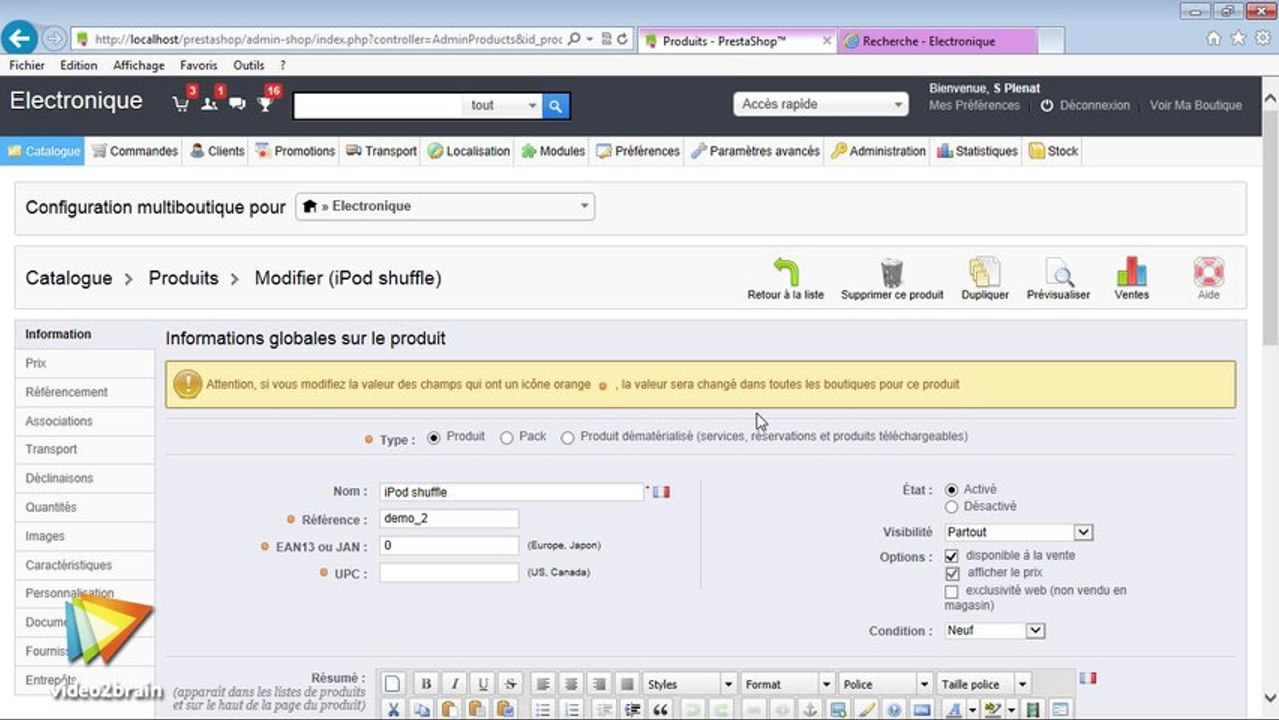
Task: Toggle italic in the Résumé editor
Action: click(454, 684)
